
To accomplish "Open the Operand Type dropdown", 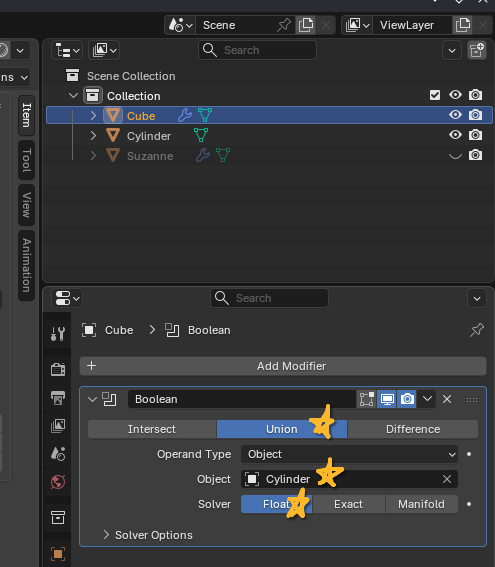I will coord(349,454).
